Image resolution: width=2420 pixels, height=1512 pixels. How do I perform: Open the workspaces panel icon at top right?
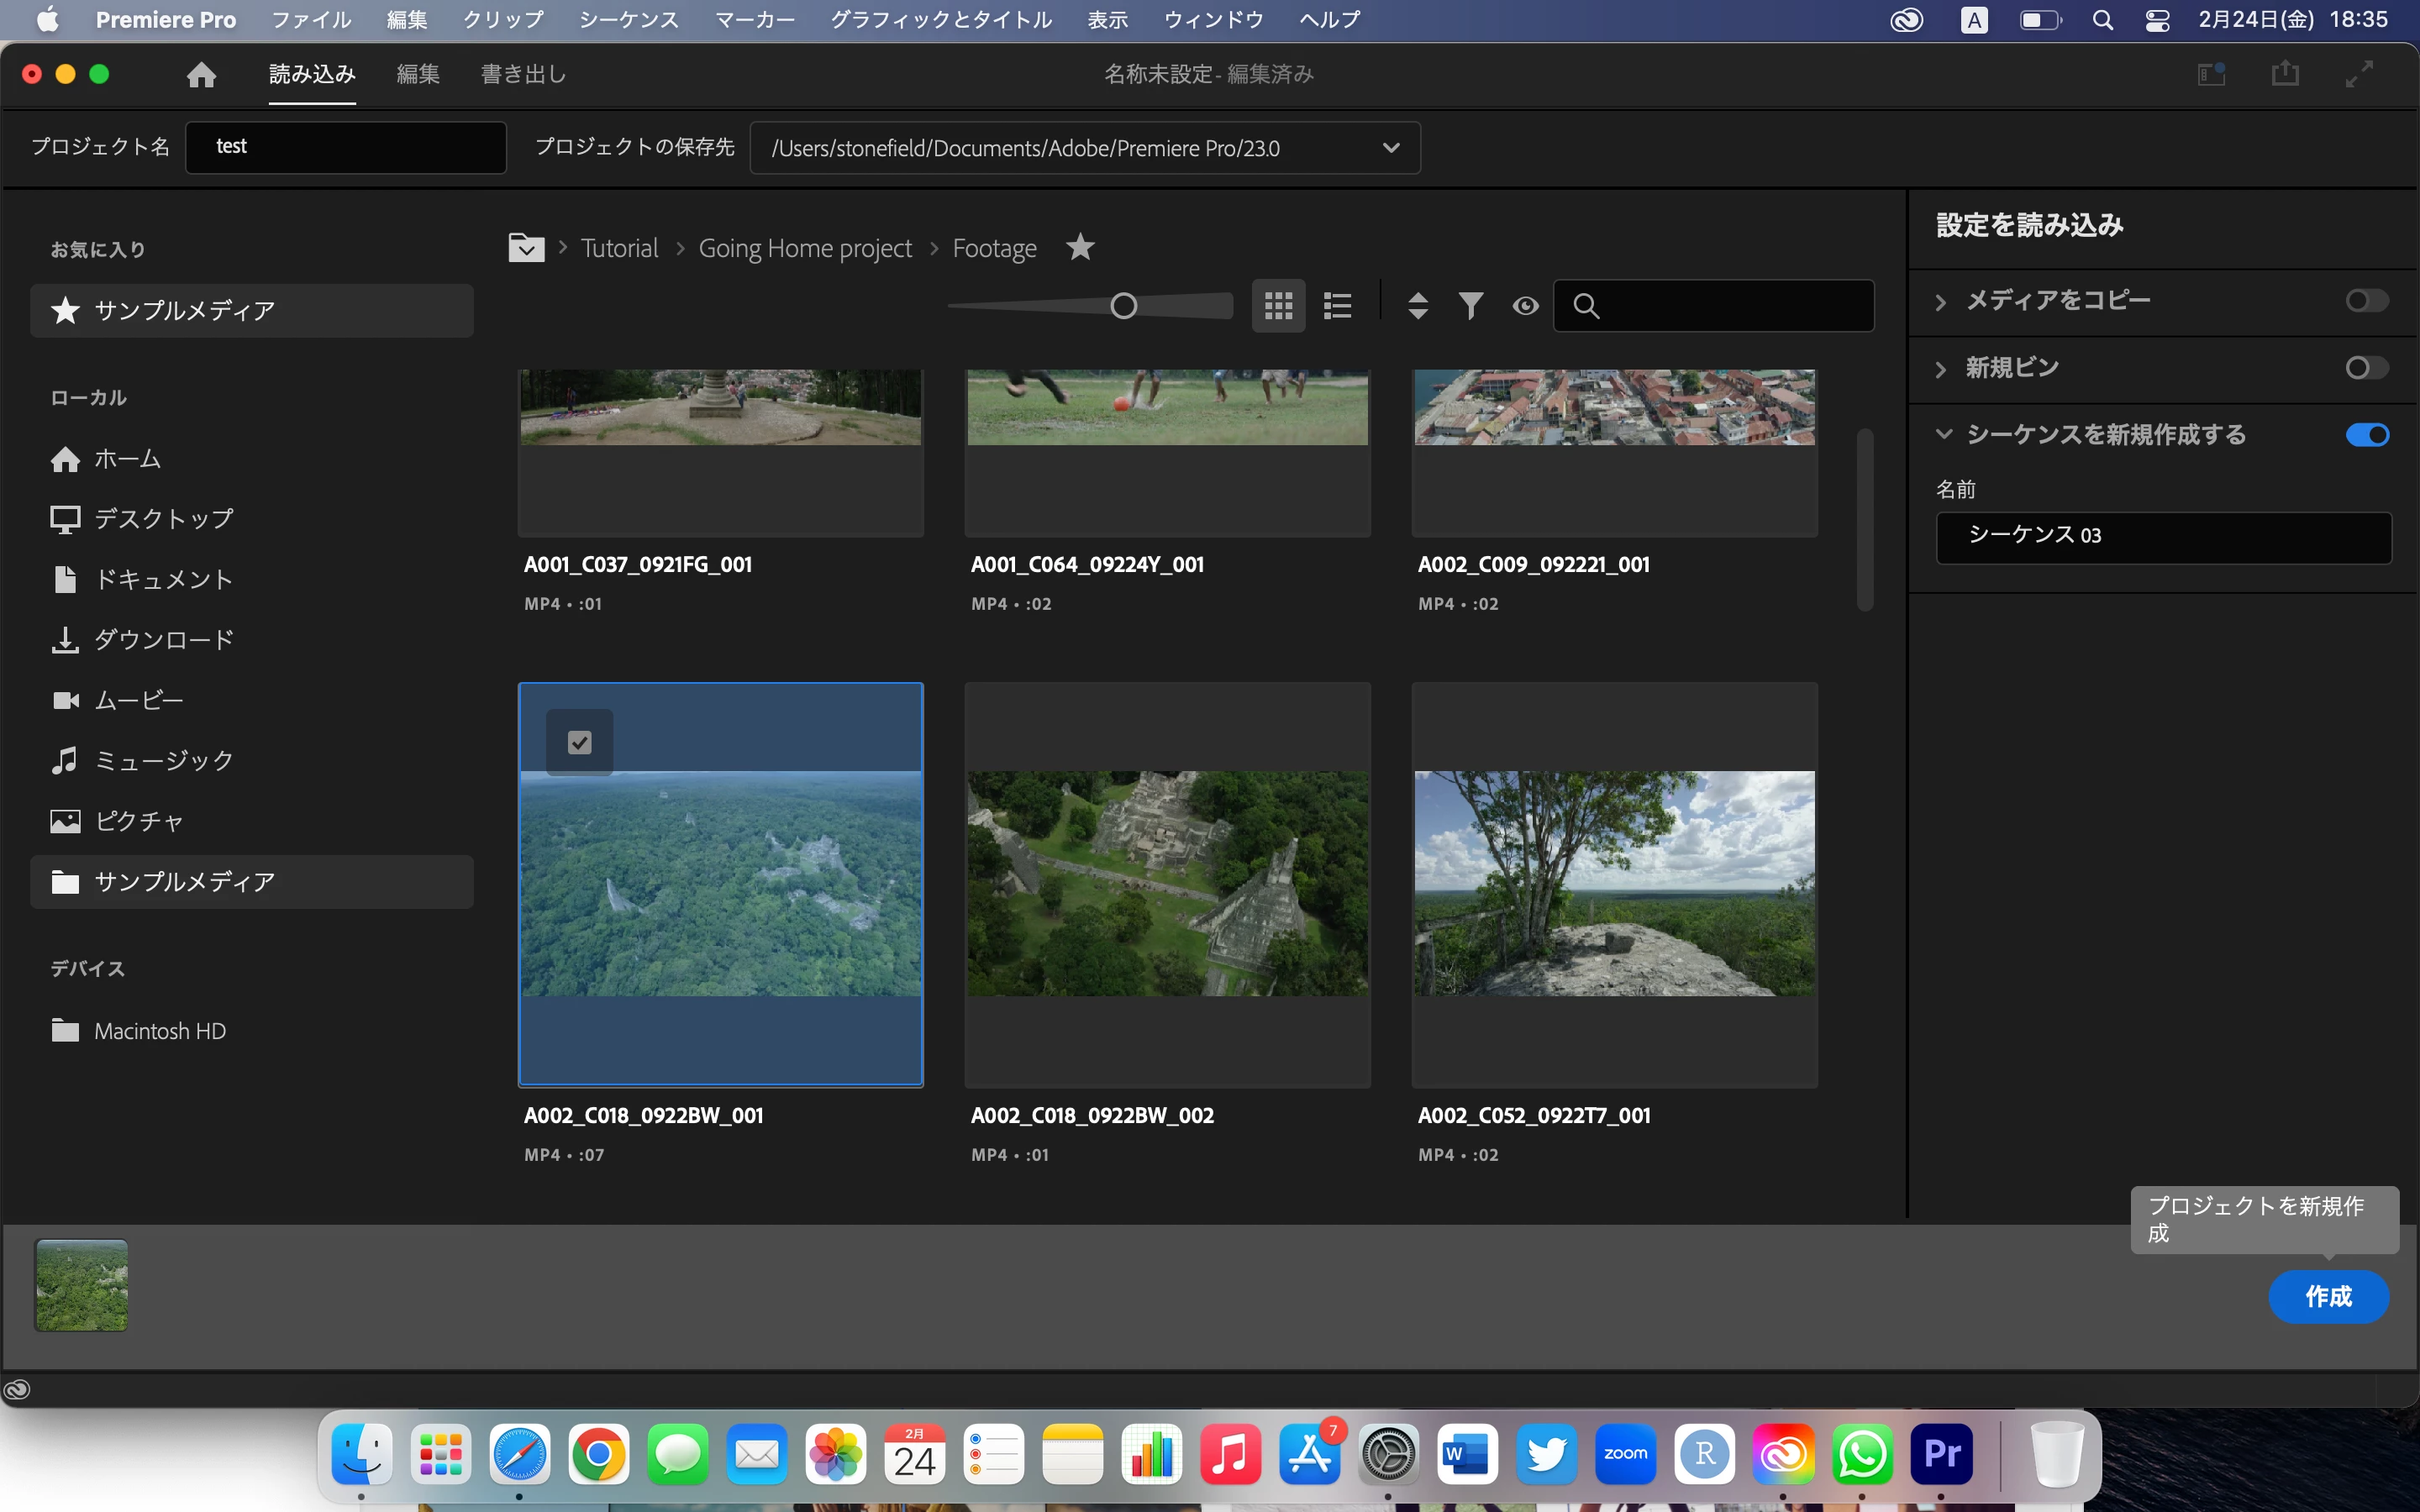point(2211,74)
